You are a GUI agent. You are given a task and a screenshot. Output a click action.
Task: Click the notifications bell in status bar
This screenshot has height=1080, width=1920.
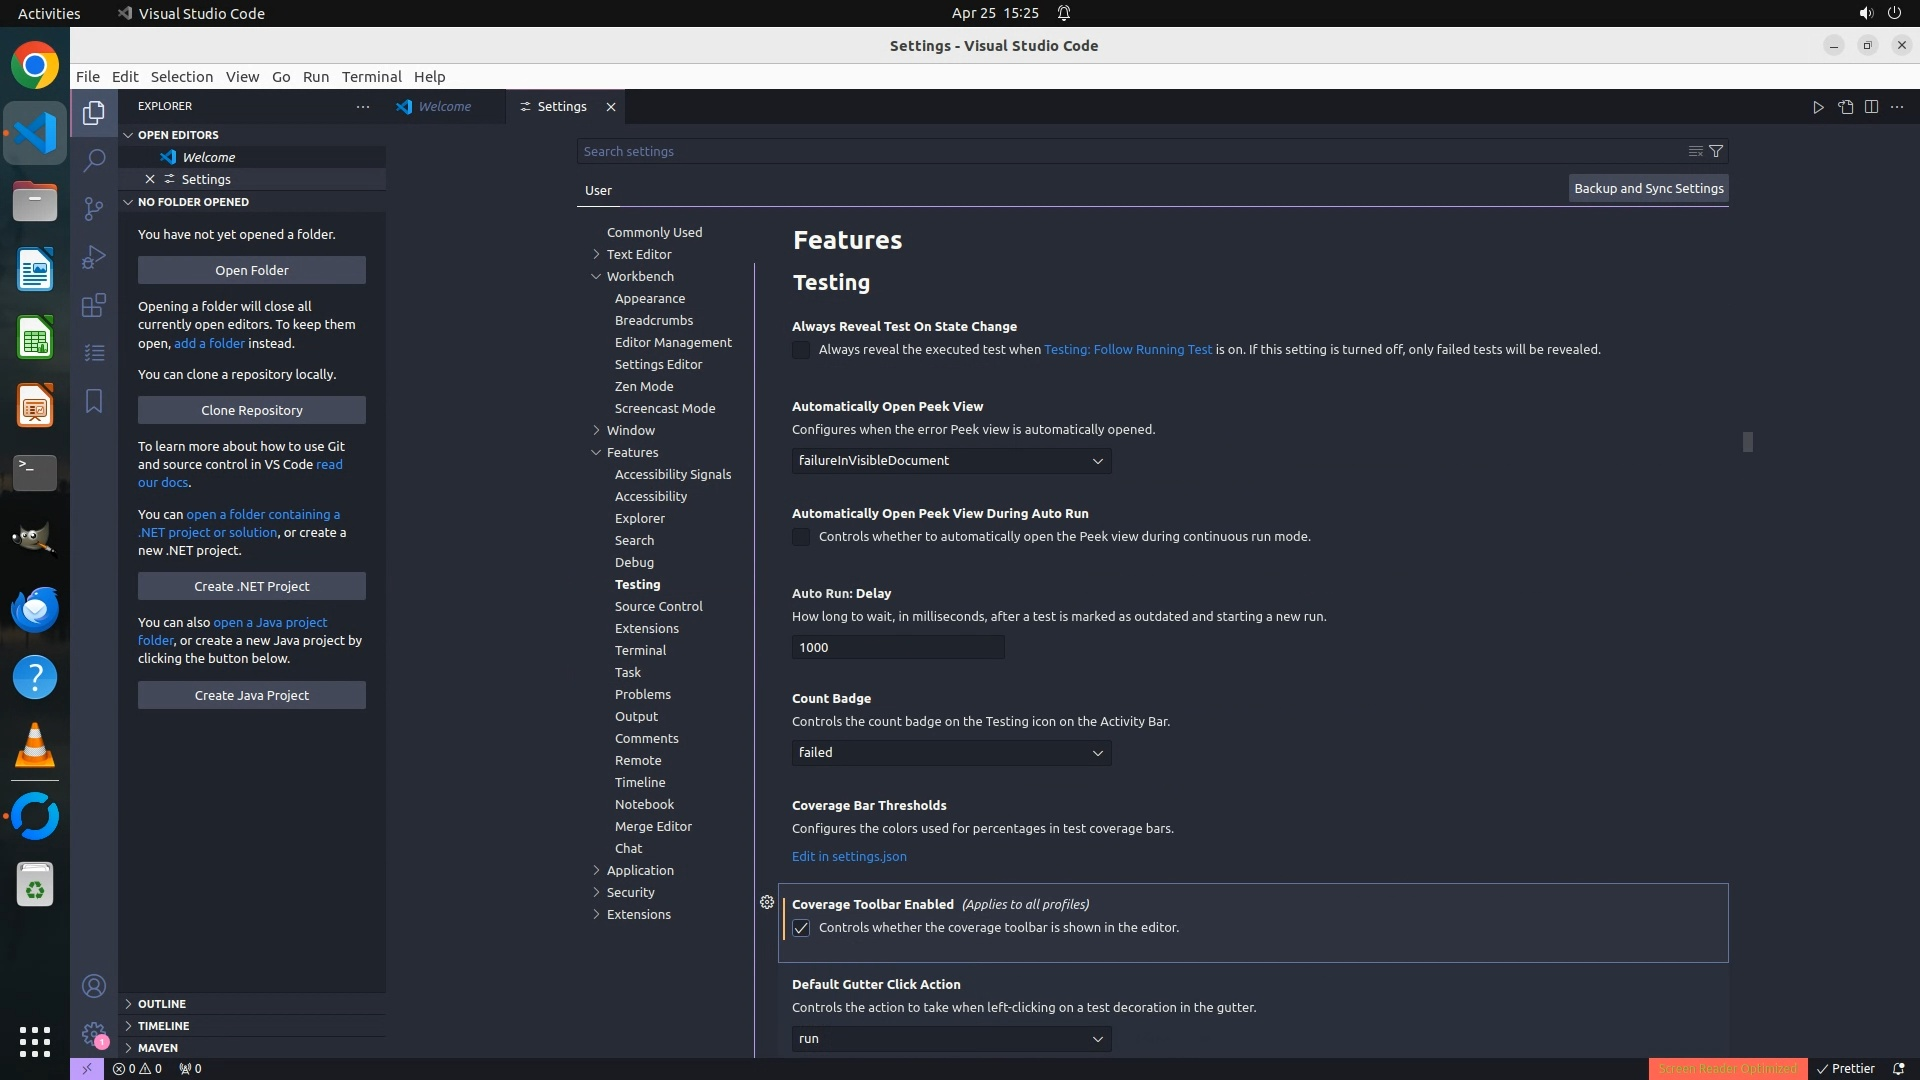click(x=1898, y=1068)
